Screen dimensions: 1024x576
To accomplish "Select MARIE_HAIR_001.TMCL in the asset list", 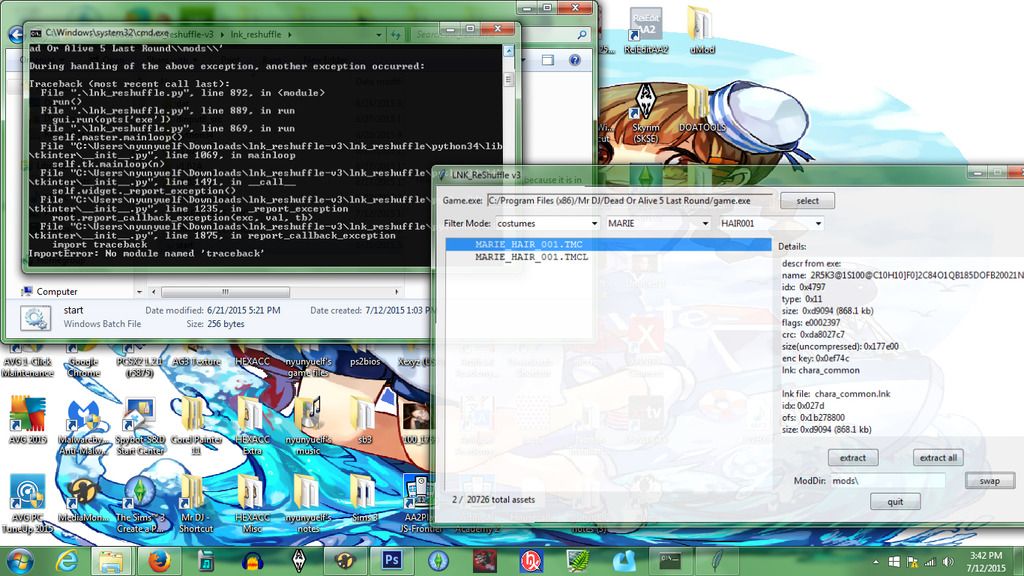I will click(x=532, y=257).
